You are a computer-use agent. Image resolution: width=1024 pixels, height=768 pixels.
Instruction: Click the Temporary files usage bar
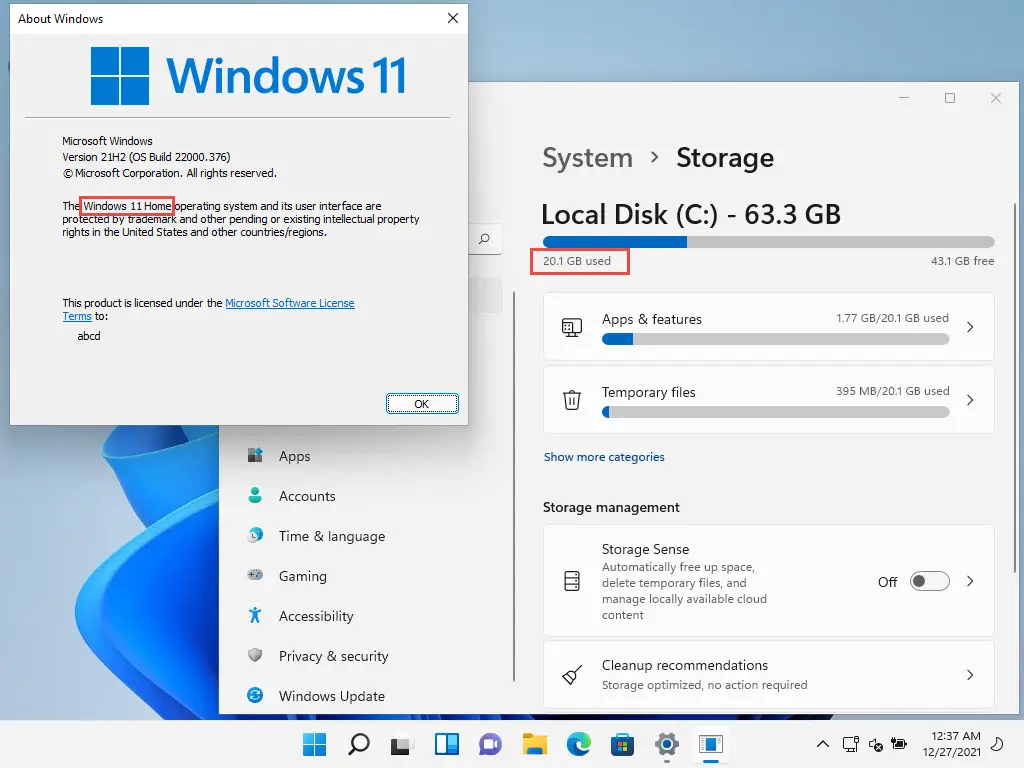tap(775, 412)
